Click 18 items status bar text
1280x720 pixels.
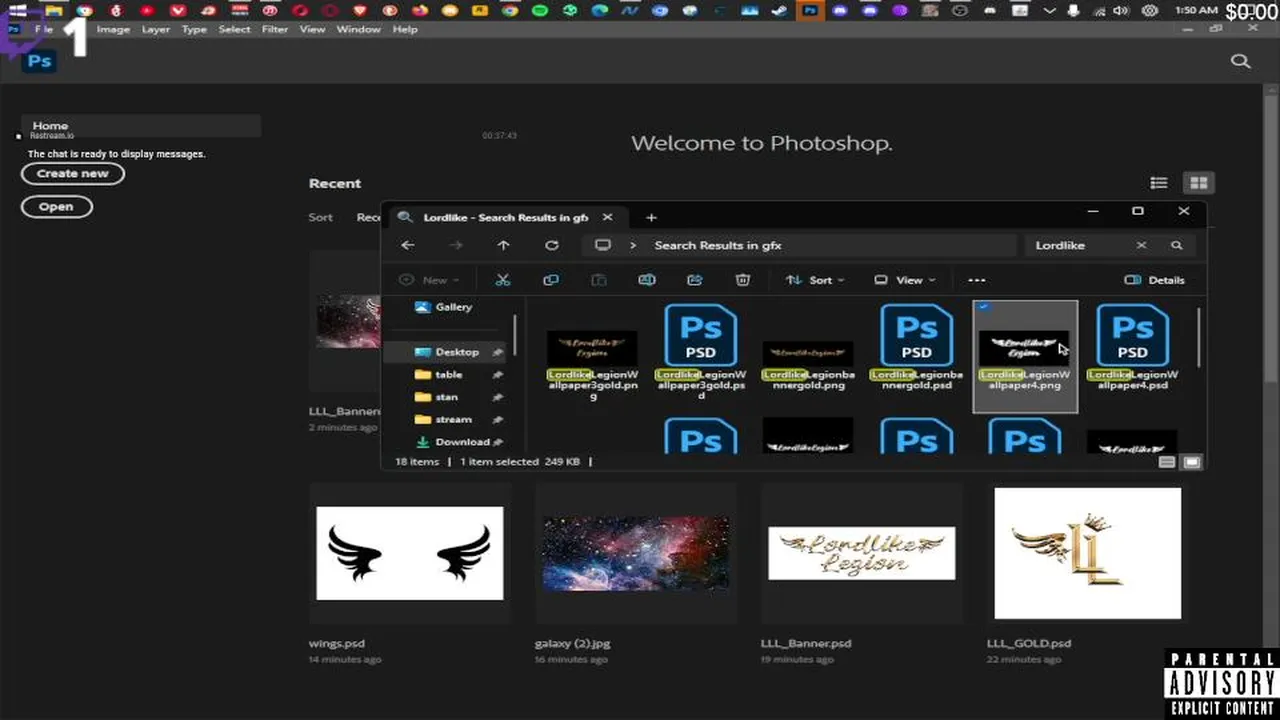click(x=417, y=462)
